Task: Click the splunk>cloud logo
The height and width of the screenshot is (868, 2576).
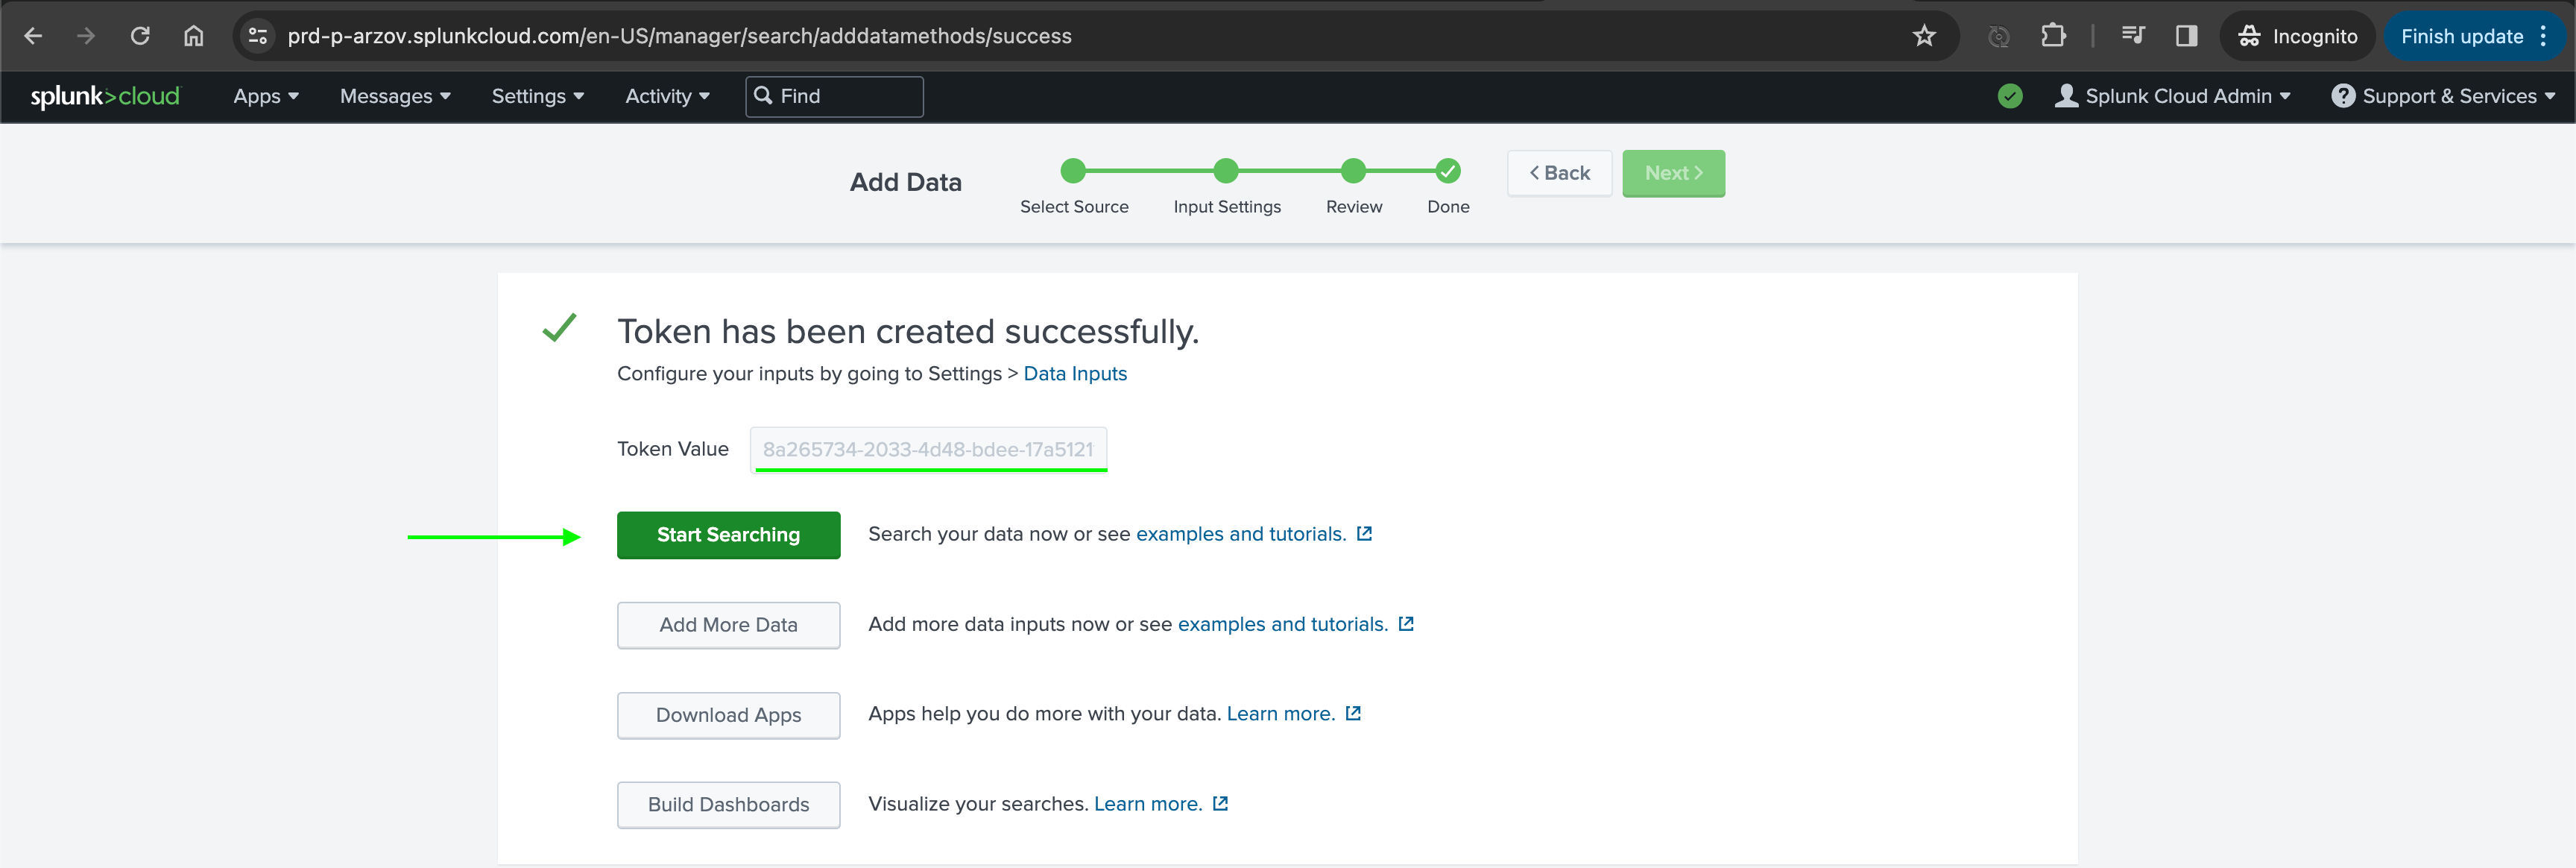Action: click(105, 96)
